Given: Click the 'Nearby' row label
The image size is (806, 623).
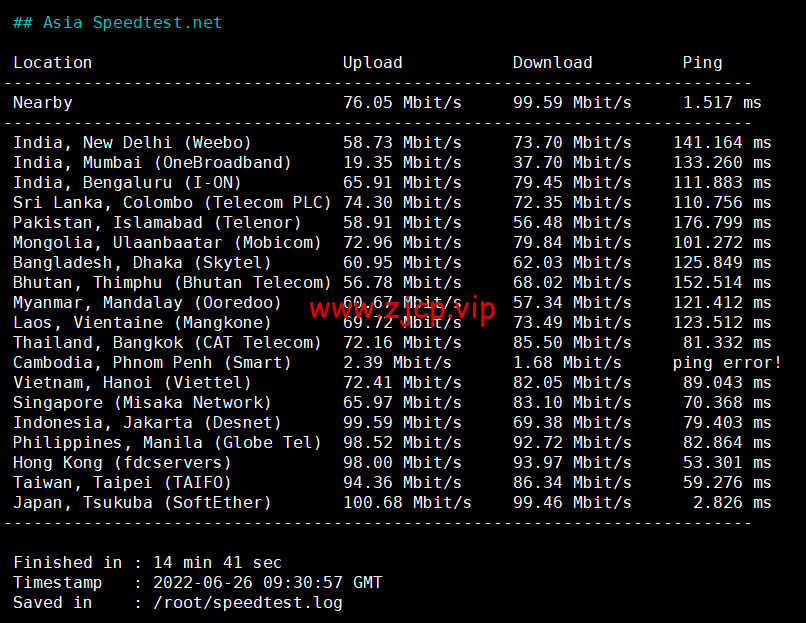Looking at the screenshot, I should [43, 103].
